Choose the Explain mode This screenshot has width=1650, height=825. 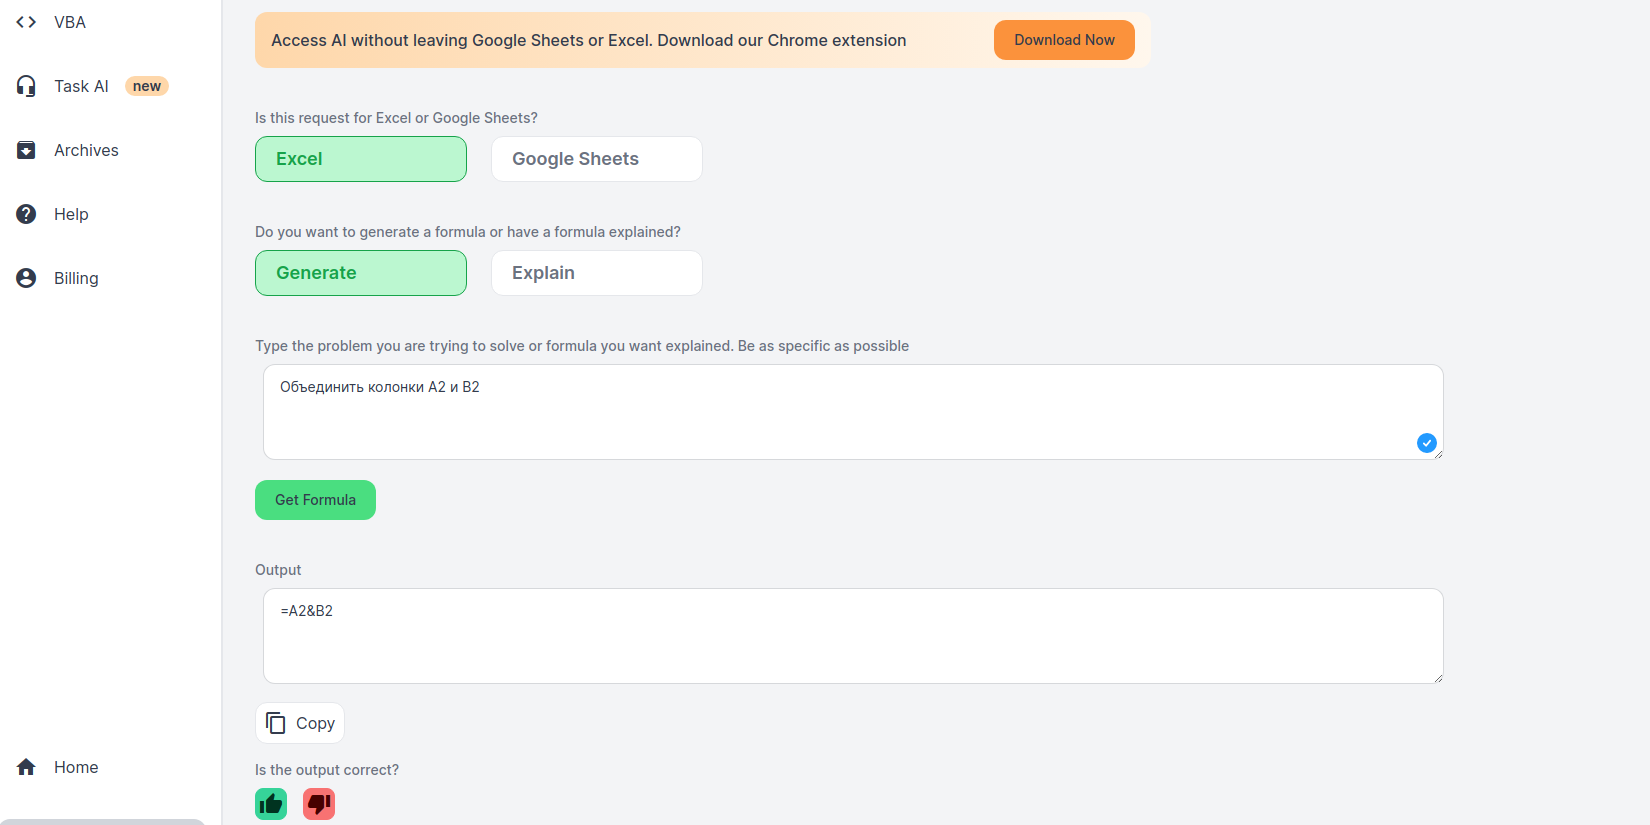pyautogui.click(x=596, y=273)
